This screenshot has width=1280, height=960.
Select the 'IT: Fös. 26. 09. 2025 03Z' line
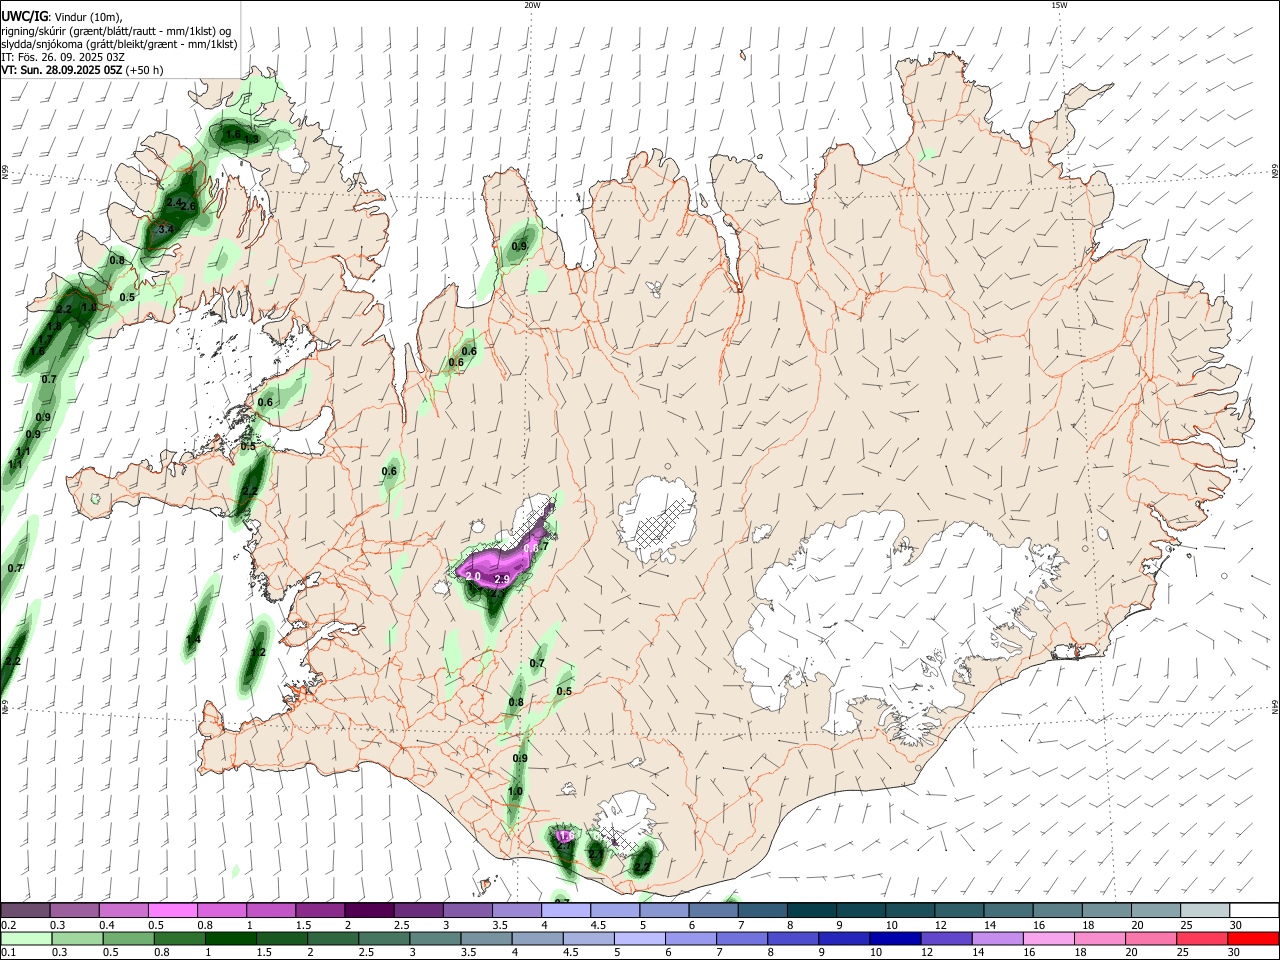click(x=63, y=57)
